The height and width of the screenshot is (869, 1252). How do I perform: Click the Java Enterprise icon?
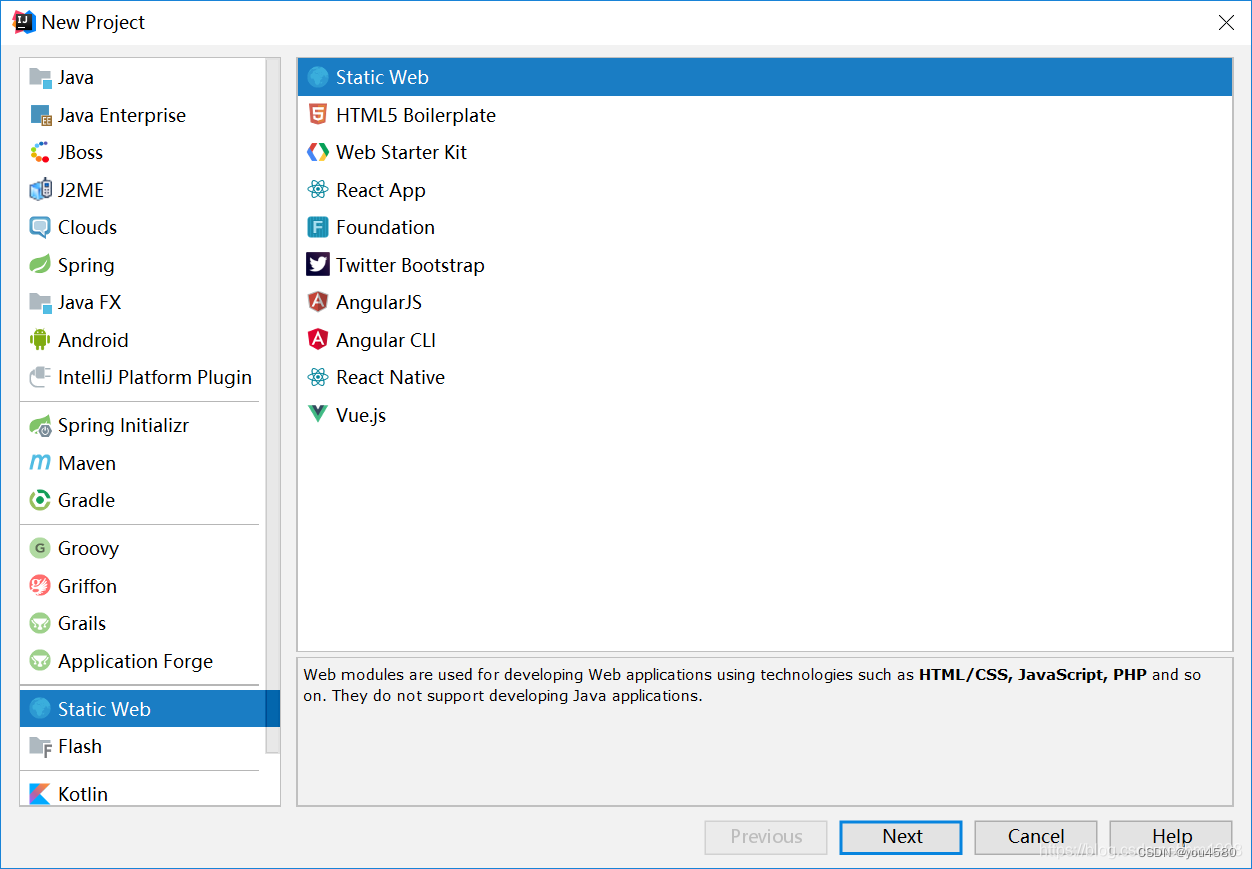(x=40, y=115)
